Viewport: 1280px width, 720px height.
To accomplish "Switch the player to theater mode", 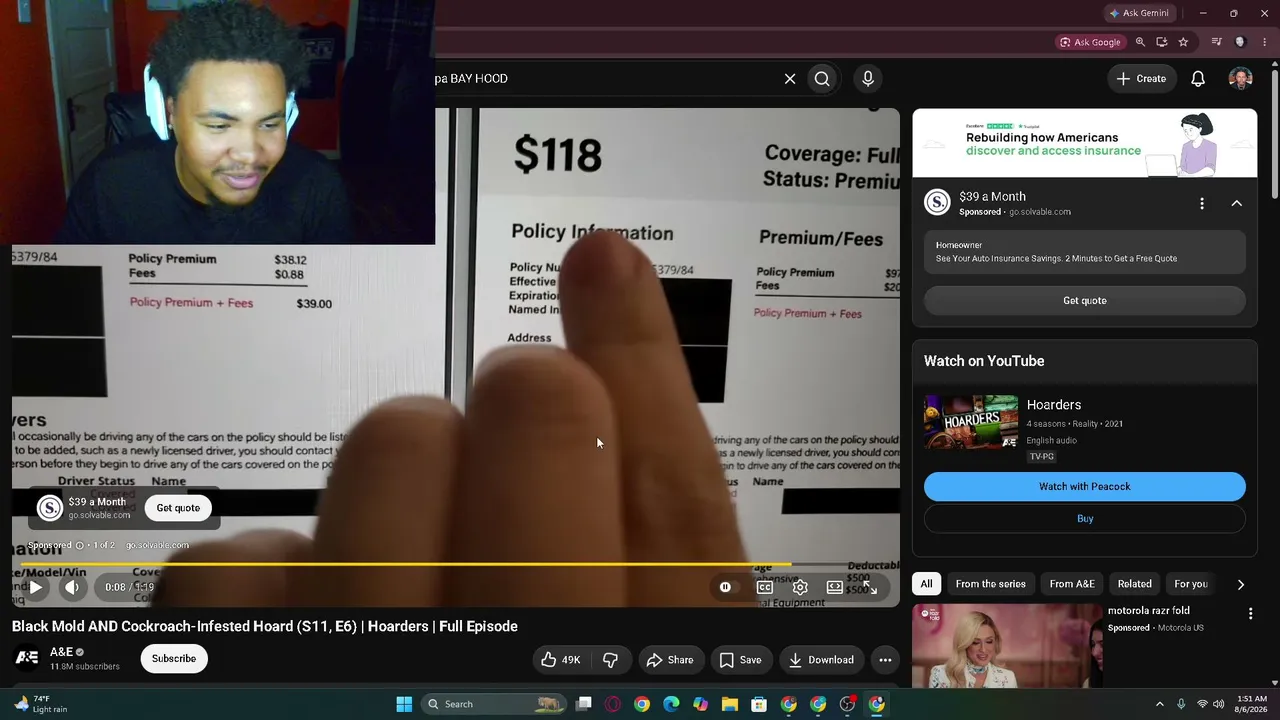I will [834, 587].
